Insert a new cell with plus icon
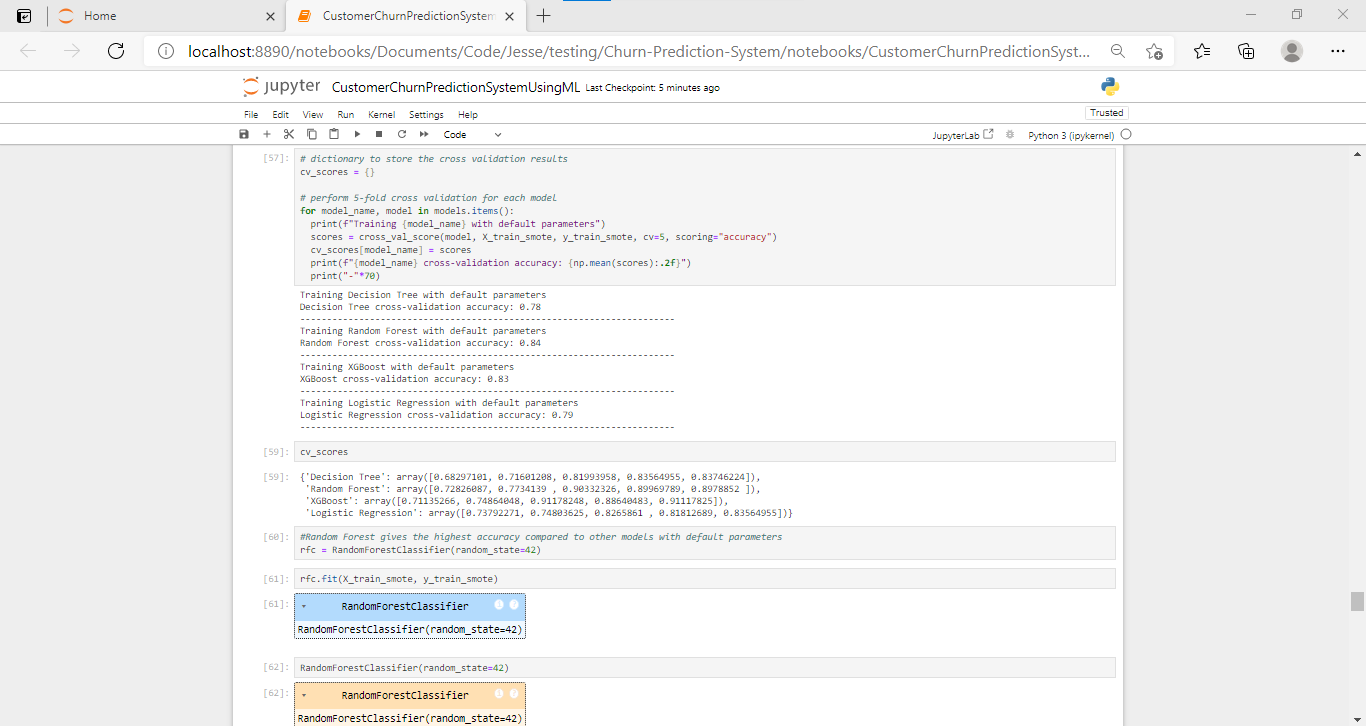Screen dimensions: 1366x726 pos(267,133)
